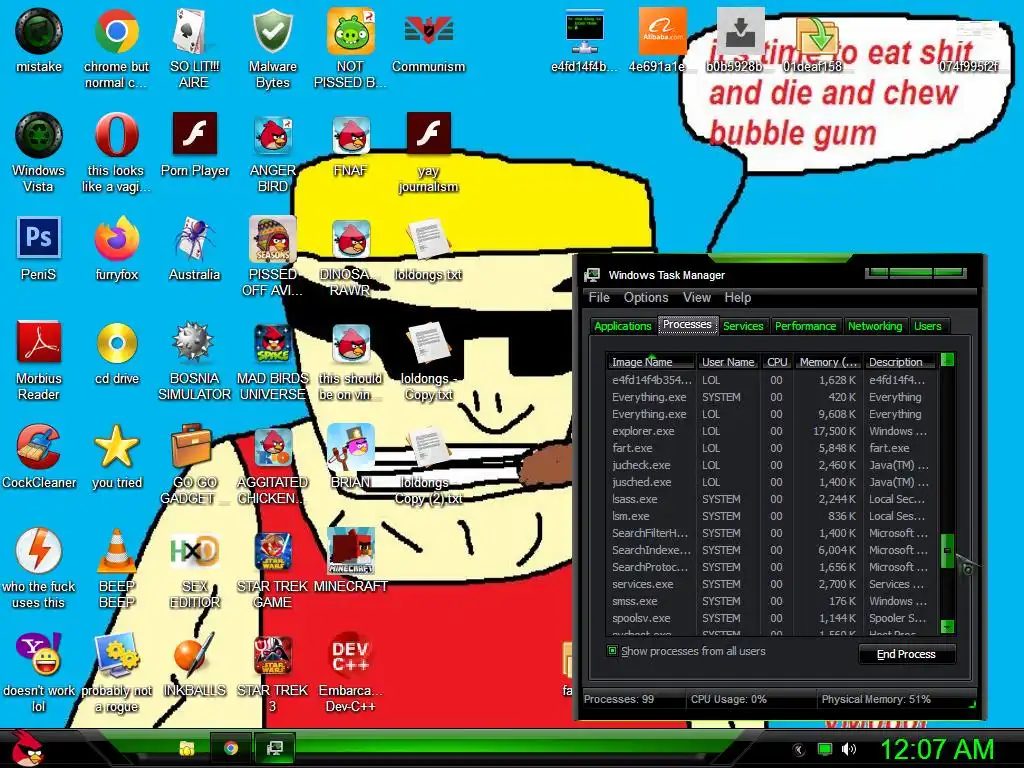The width and height of the screenshot is (1024, 768).
Task: Switch to the Performance tab
Action: pos(805,326)
